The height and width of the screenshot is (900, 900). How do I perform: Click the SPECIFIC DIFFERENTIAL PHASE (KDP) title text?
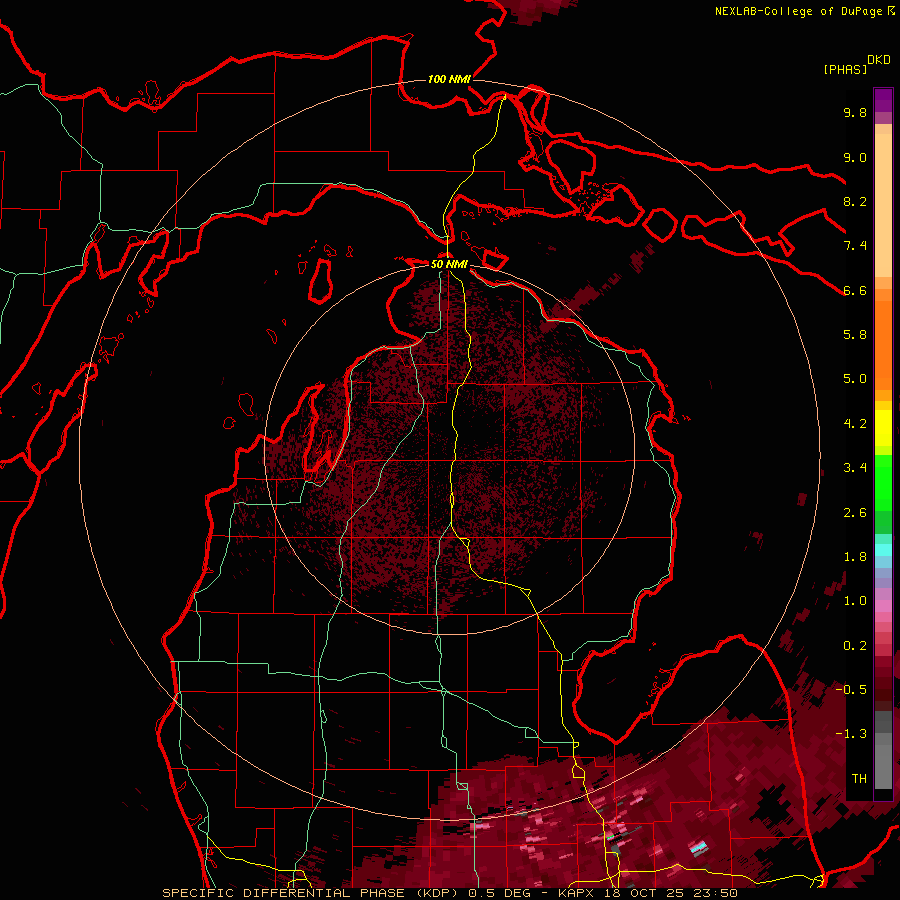pos(312,893)
